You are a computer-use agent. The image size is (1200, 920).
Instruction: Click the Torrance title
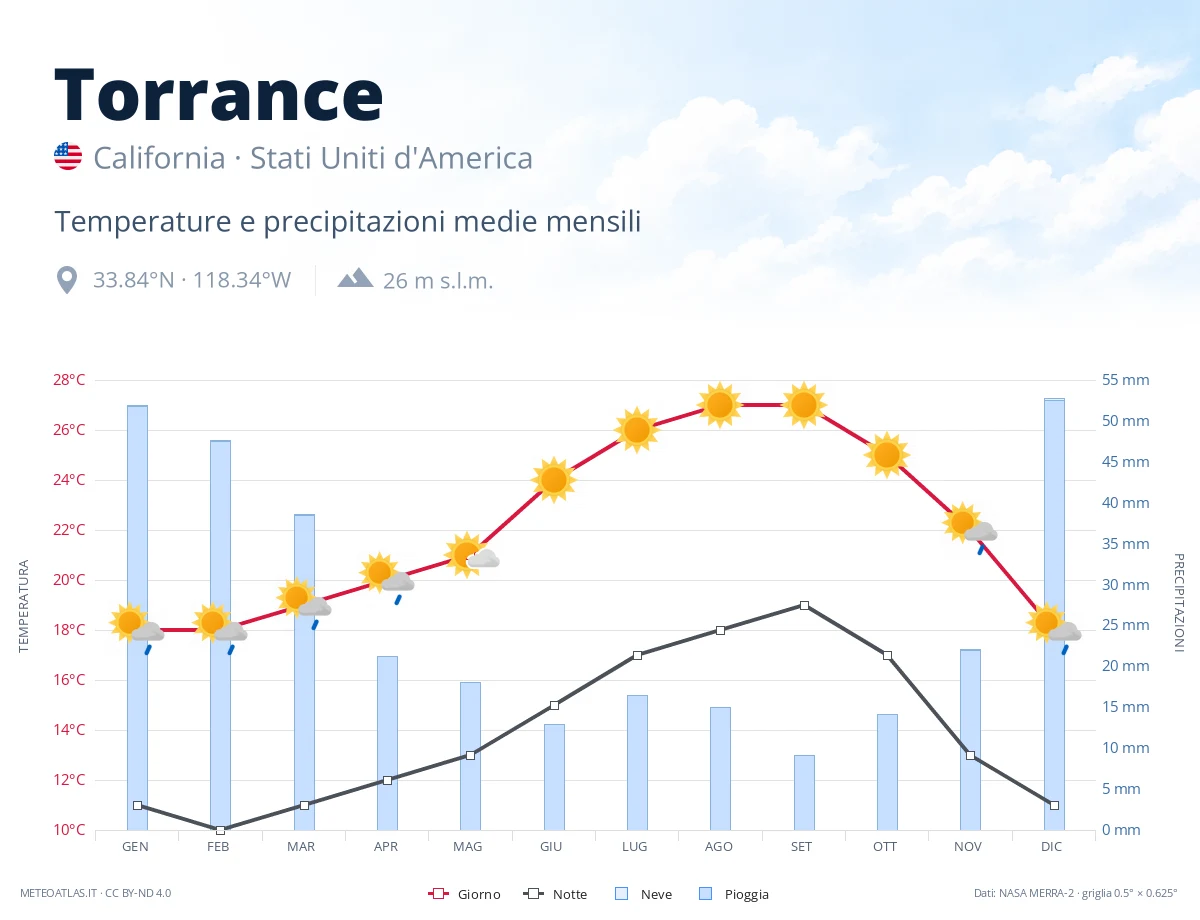(x=219, y=93)
